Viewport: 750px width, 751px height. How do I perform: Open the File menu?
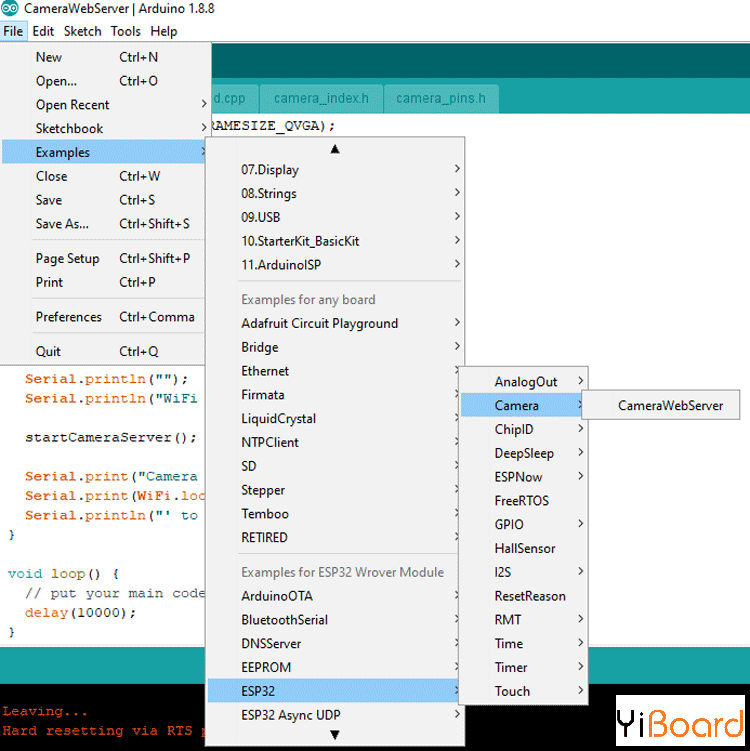pyautogui.click(x=13, y=31)
